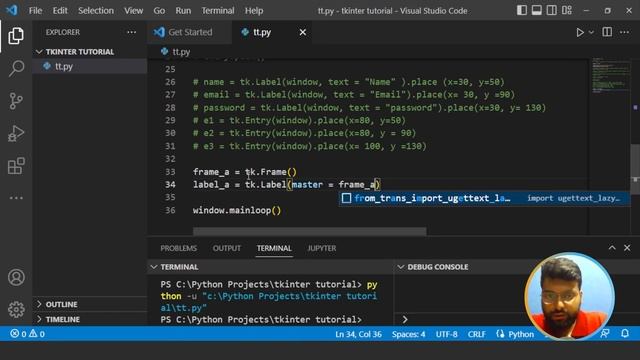The image size is (640, 360).
Task: Switch to the OUTPUT panel tab
Action: click(x=227, y=248)
